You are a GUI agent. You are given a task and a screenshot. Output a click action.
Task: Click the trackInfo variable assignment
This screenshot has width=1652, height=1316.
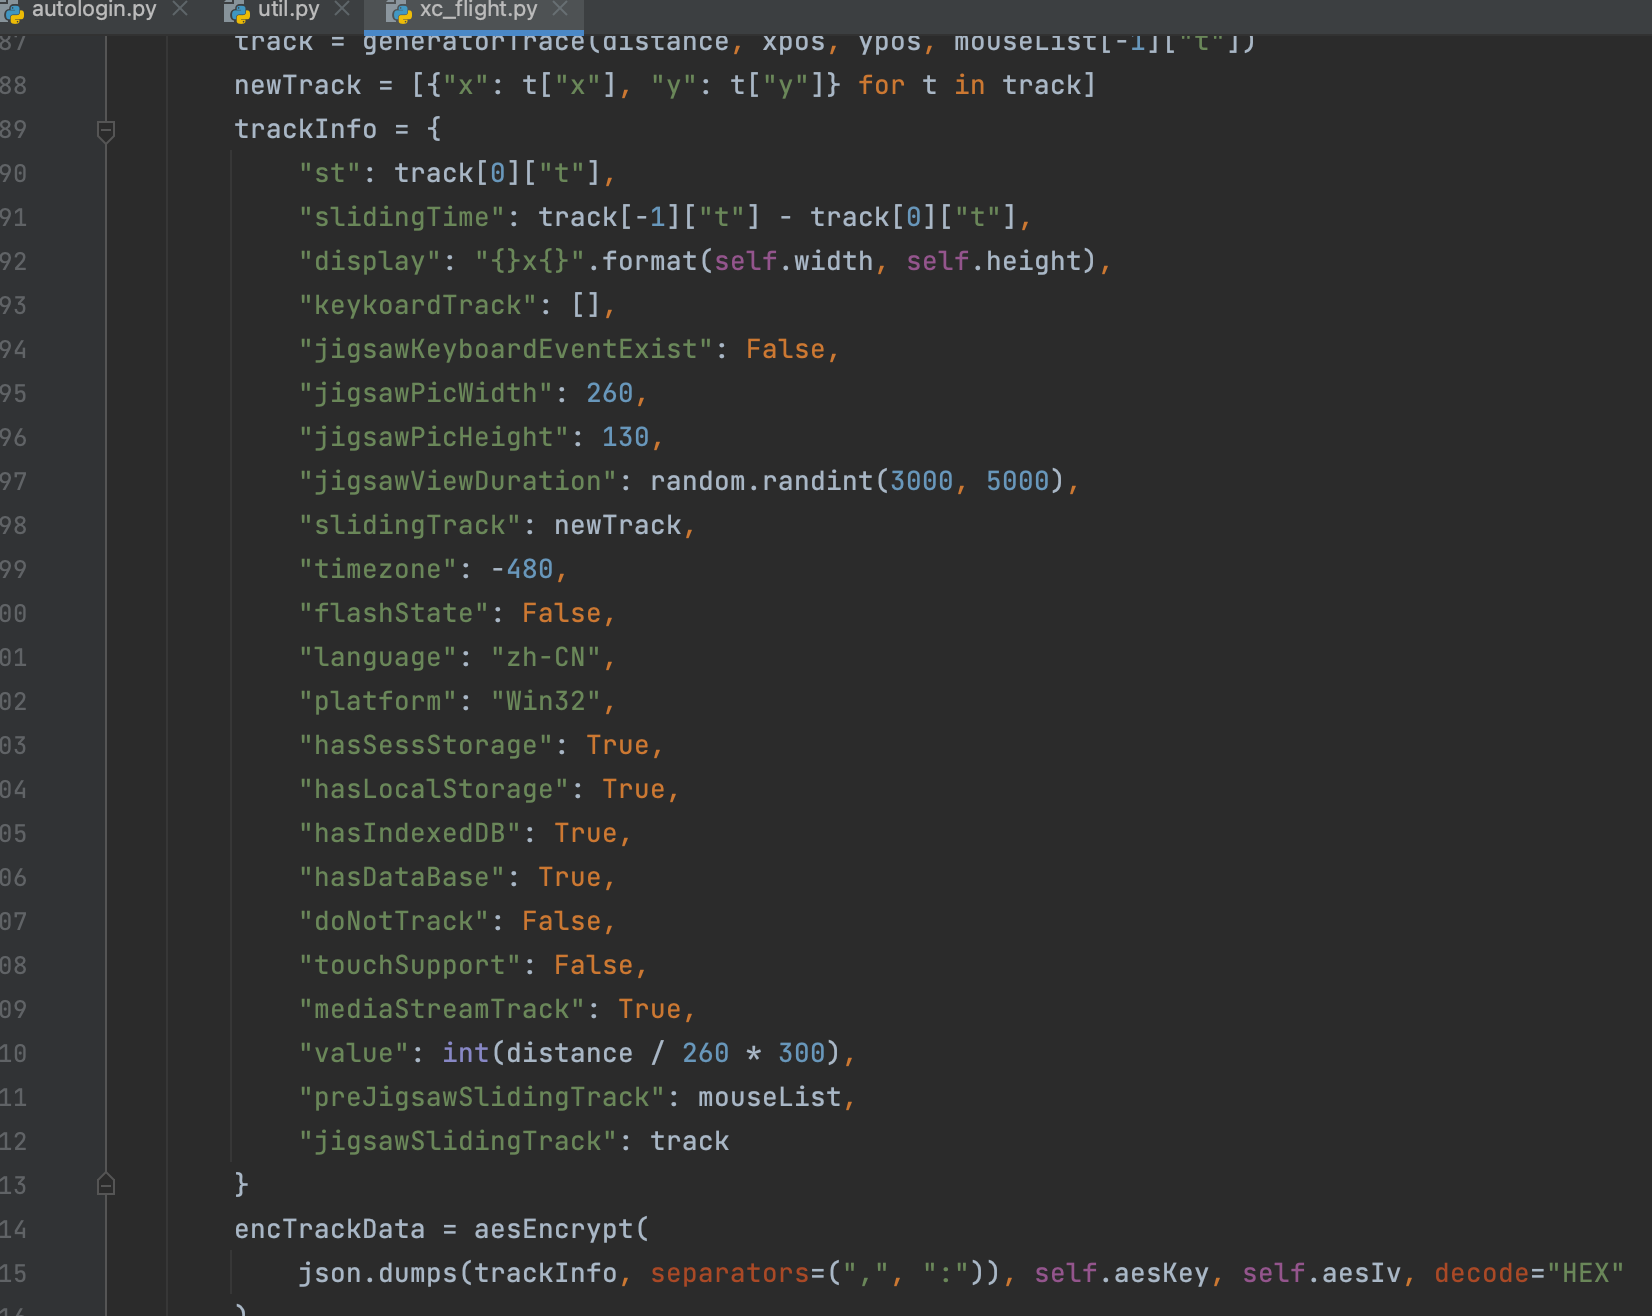click(306, 129)
